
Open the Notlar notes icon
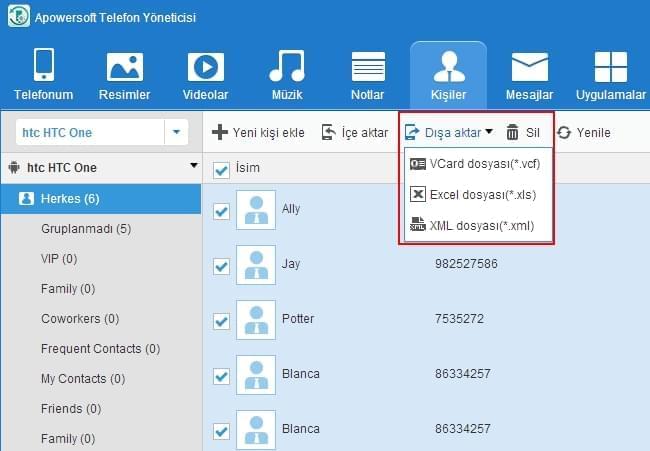(368, 66)
